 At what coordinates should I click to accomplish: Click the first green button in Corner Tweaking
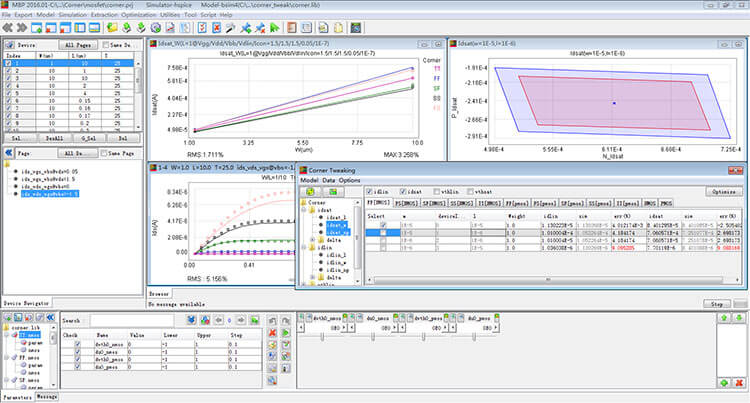pos(310,192)
